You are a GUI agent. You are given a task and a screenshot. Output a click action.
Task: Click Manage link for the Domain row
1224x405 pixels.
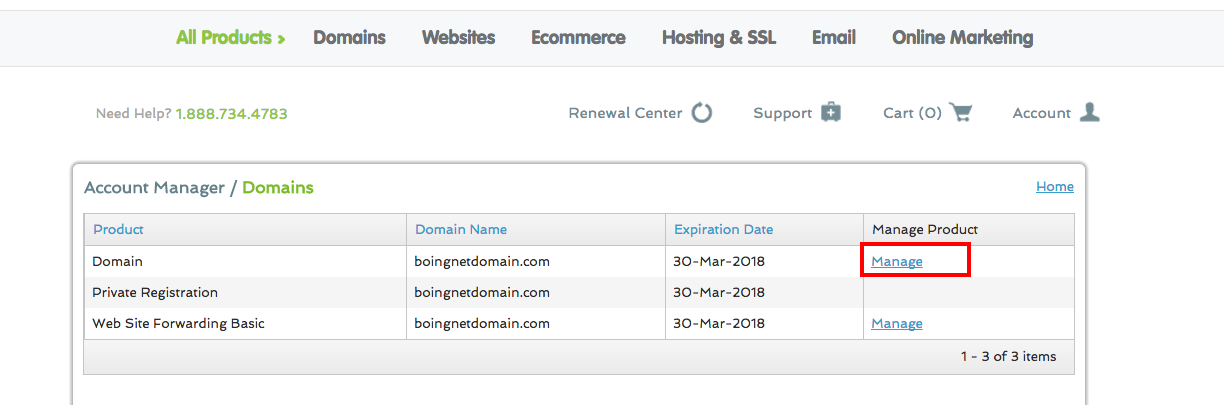tap(897, 262)
